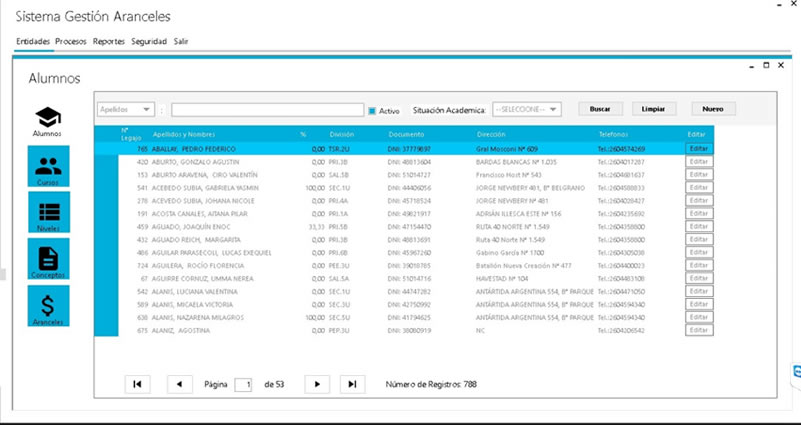Sort by the Apellidos y Nombres column header
The height and width of the screenshot is (426, 801).
point(184,134)
